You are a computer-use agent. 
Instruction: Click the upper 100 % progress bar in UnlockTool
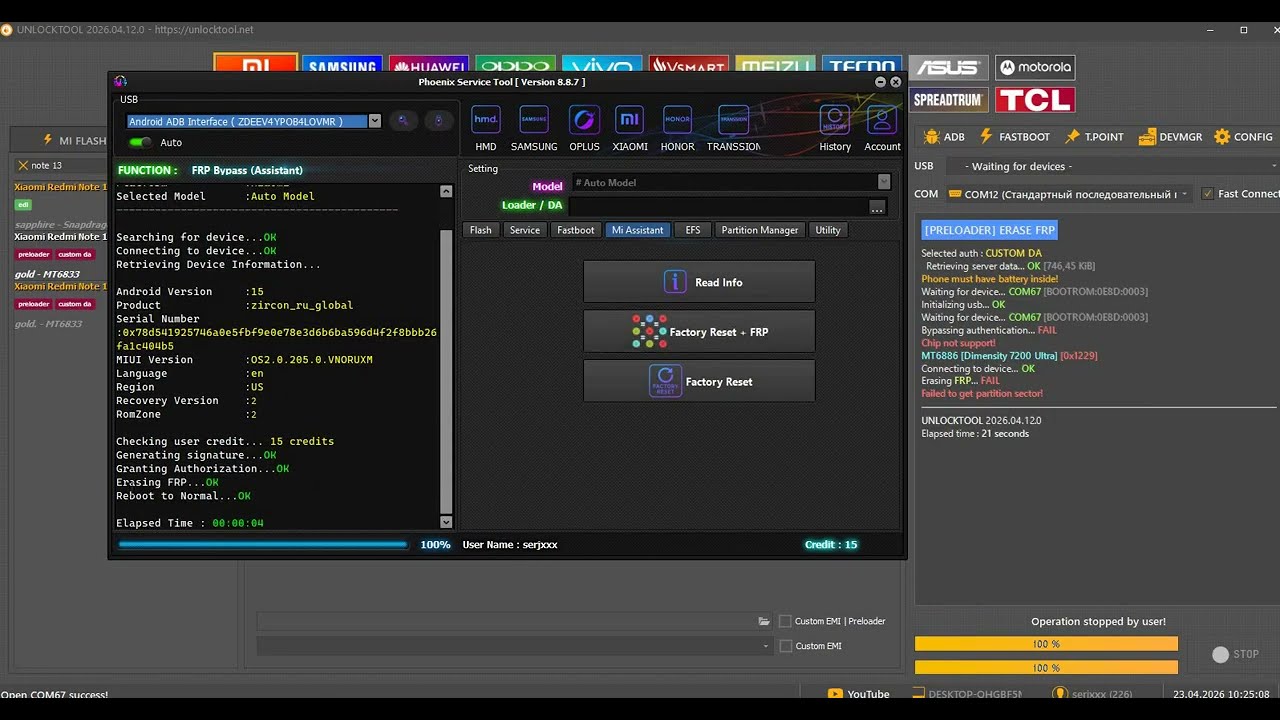1046,644
